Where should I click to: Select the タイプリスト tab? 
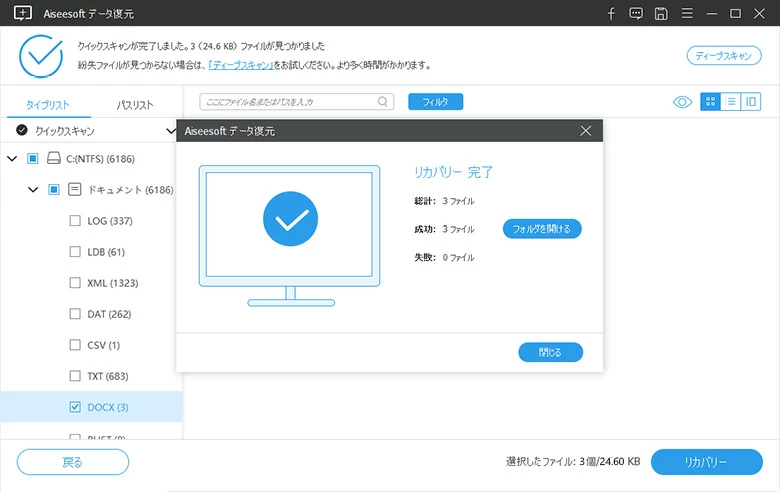tap(48, 105)
